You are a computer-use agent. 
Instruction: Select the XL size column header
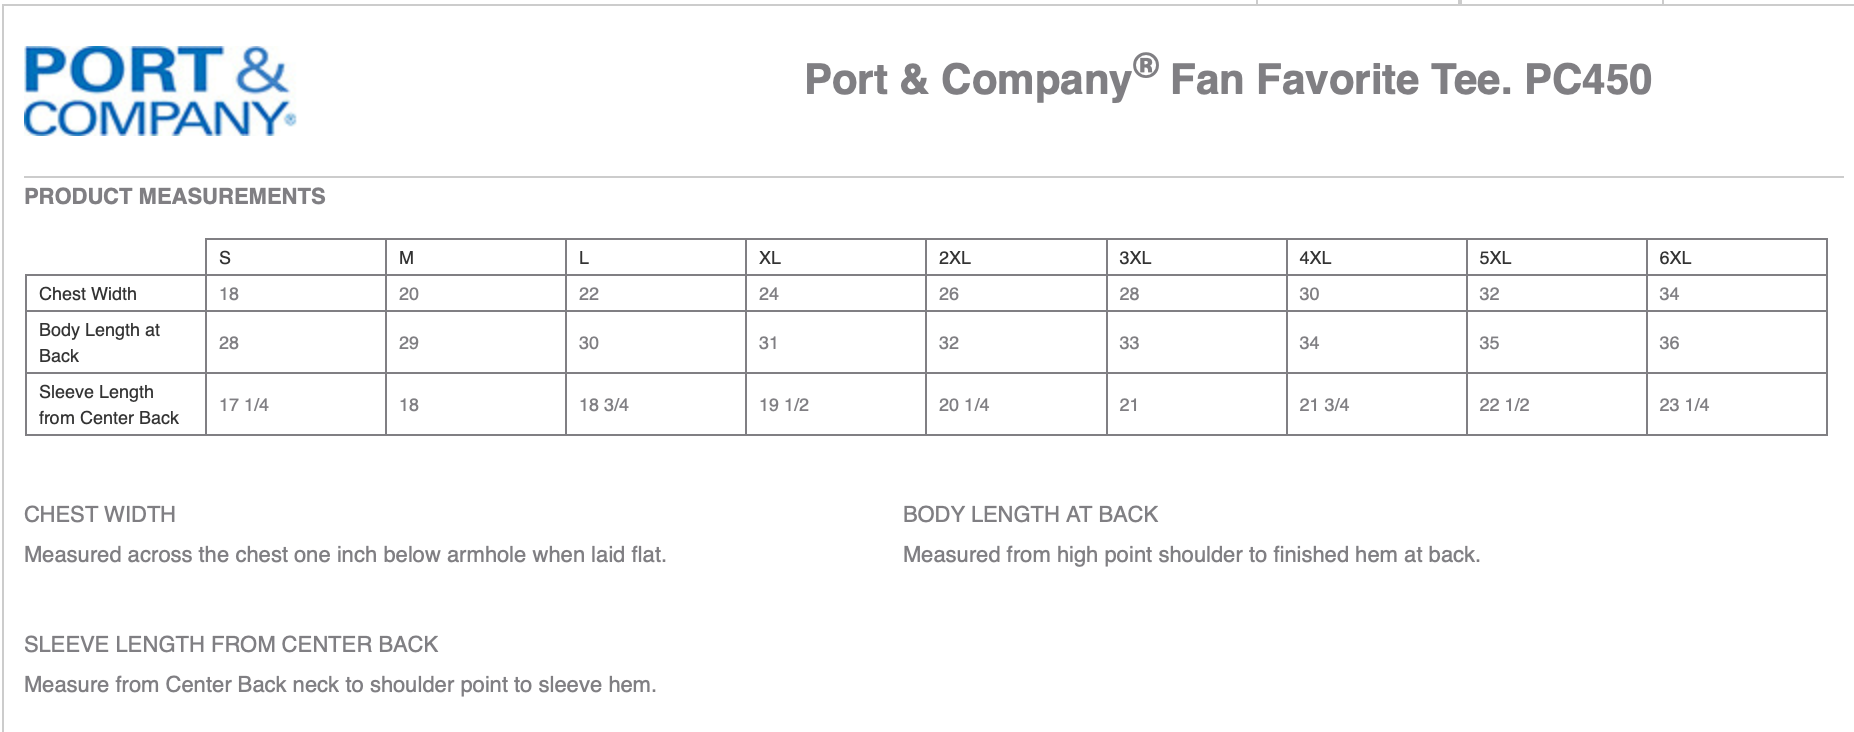(770, 258)
